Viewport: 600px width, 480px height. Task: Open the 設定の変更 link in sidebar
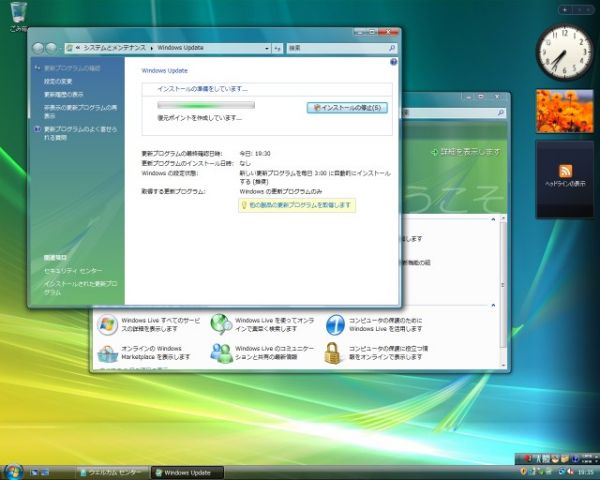click(x=58, y=81)
